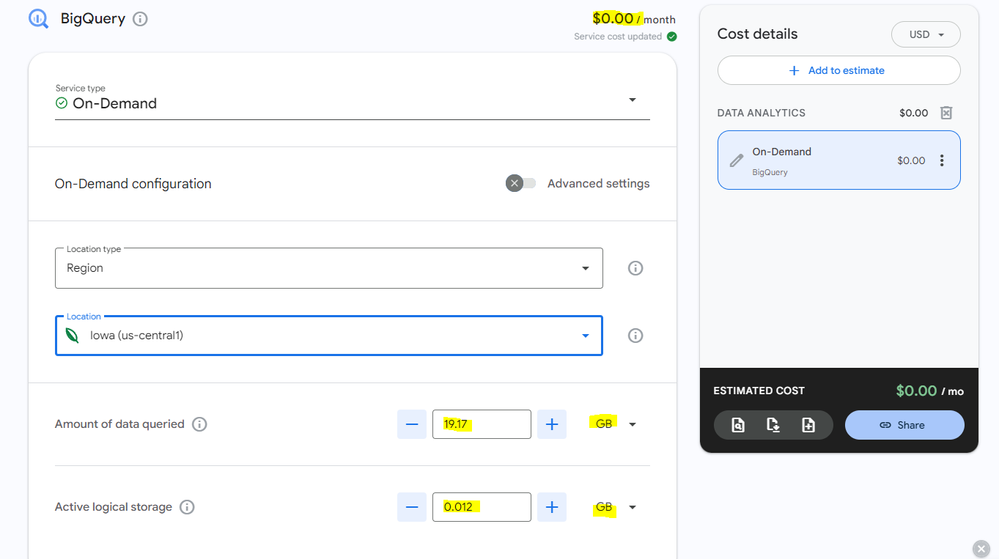Open GB unit dropdown for active storage
Image resolution: width=999 pixels, height=559 pixels.
pos(615,507)
